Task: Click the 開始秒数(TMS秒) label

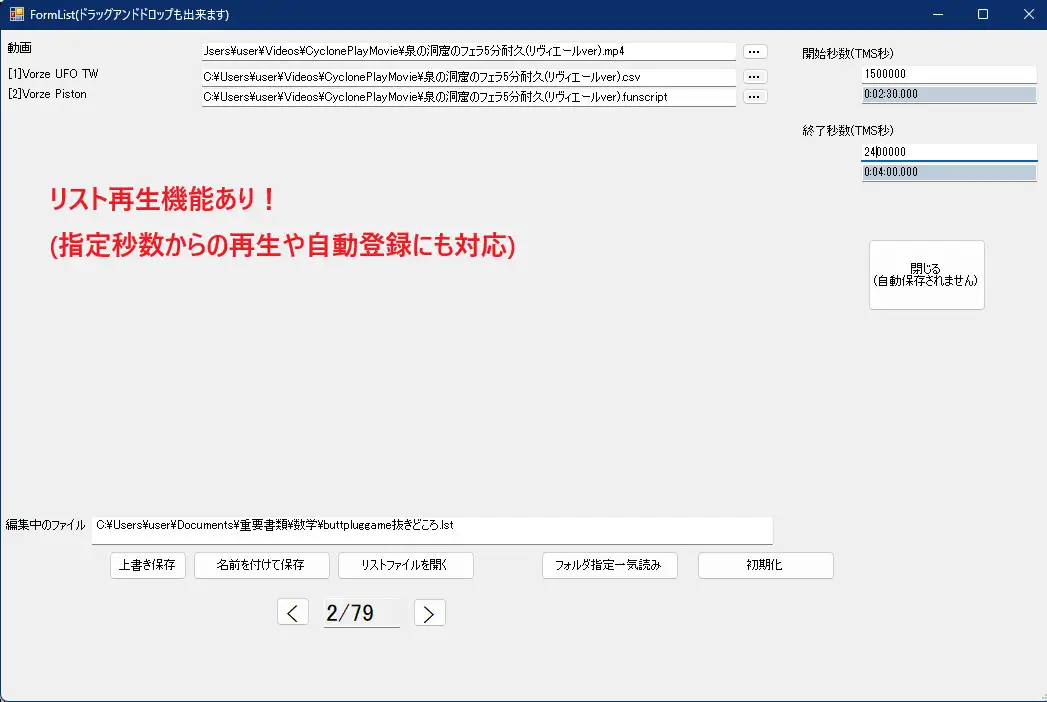Action: click(847, 53)
